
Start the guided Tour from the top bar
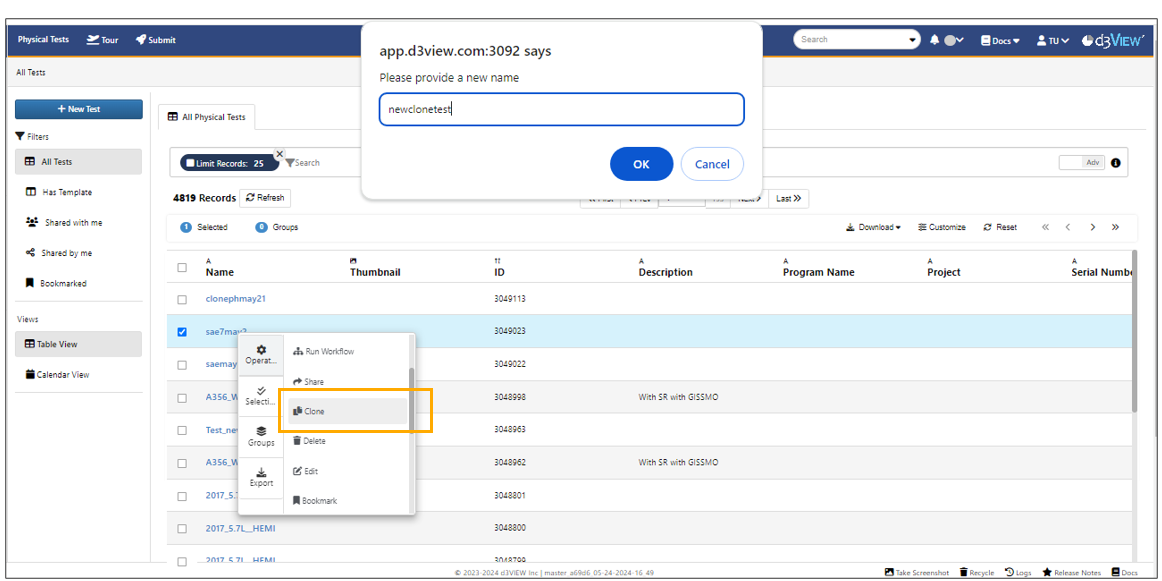click(x=102, y=40)
